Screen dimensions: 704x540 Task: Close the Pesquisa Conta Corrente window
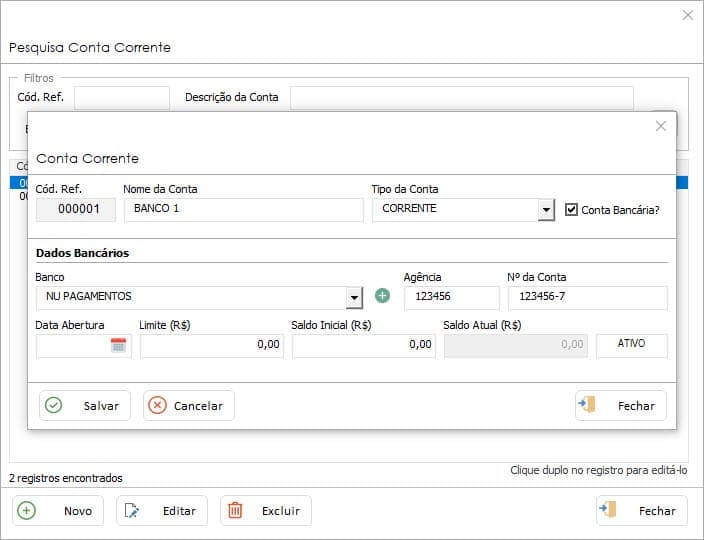pos(687,15)
